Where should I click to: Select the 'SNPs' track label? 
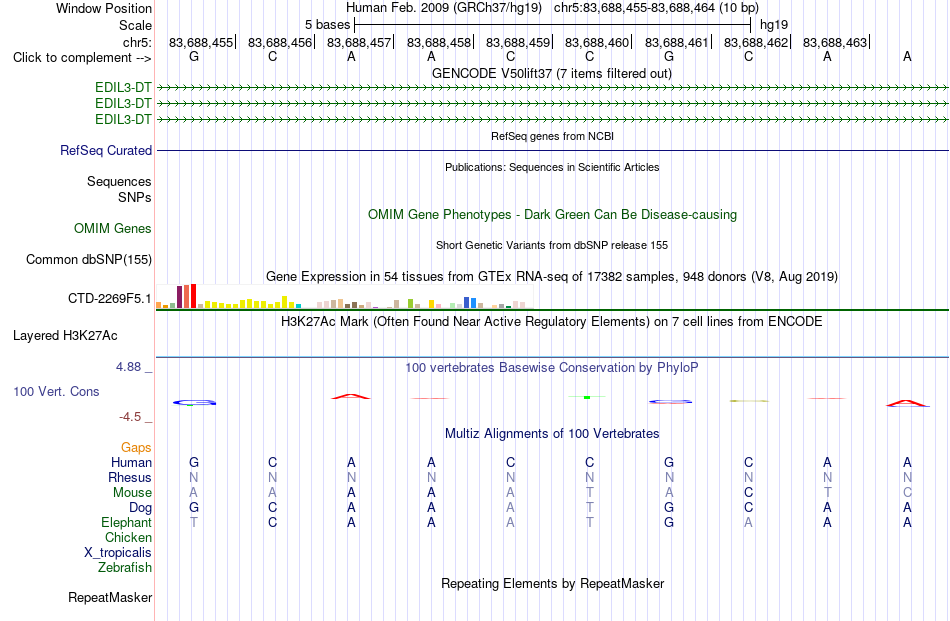(135, 198)
